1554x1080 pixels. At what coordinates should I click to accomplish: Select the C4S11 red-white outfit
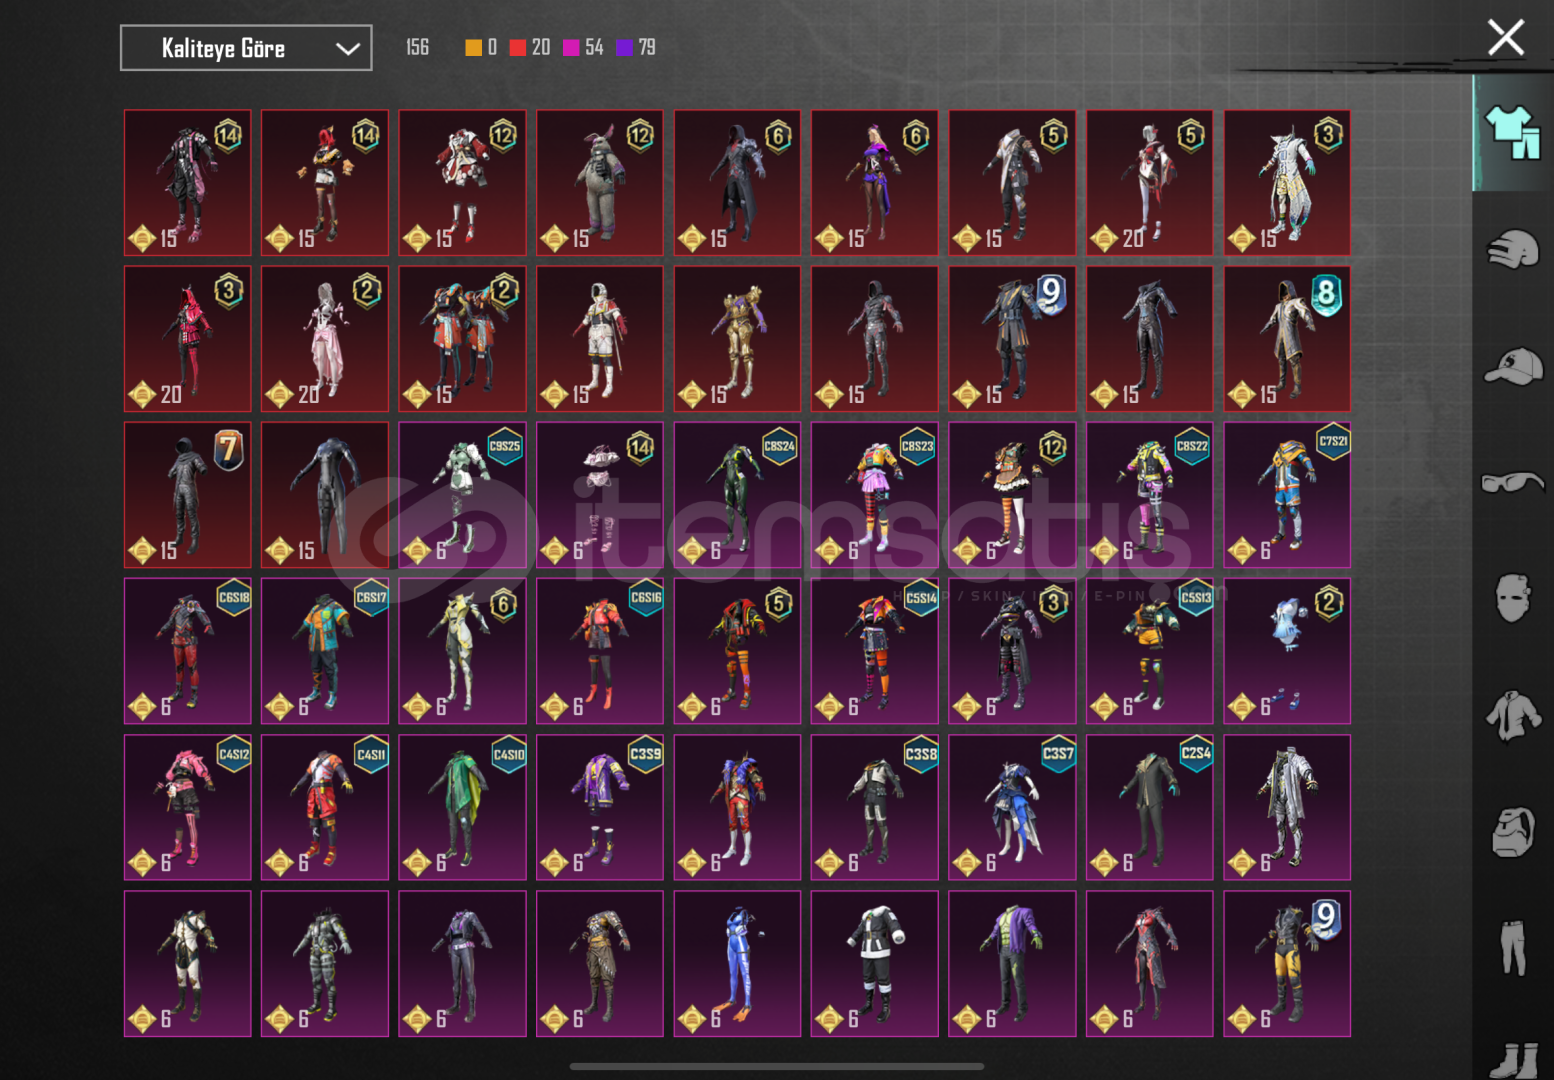point(325,807)
